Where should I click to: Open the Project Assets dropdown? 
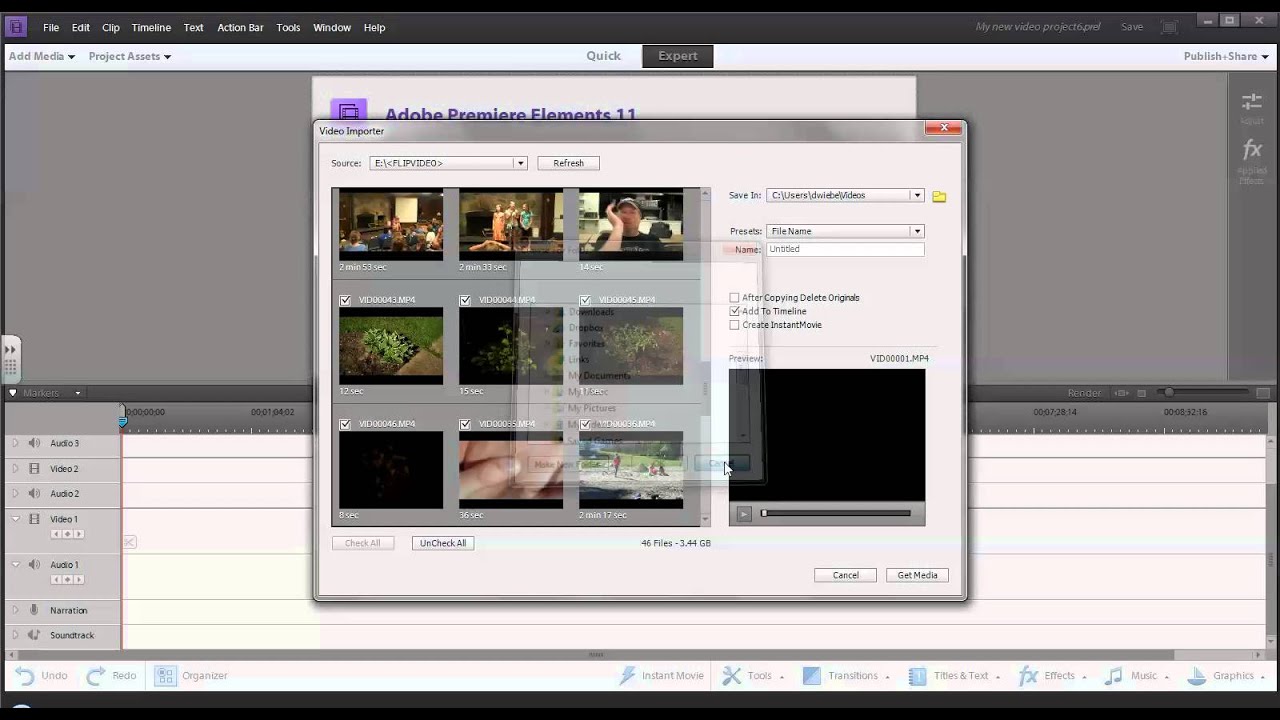[129, 56]
